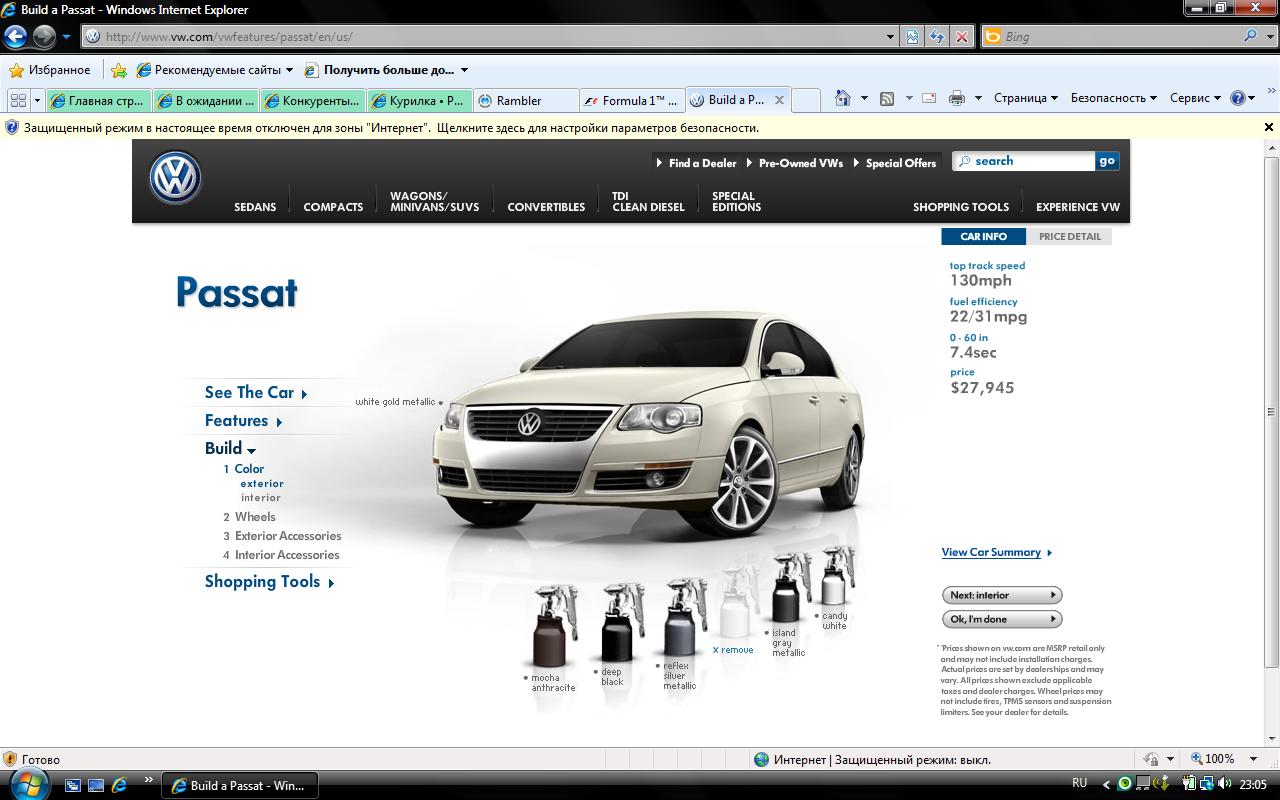Choose deep black paint sprayer
1280x800 pixels.
(x=617, y=623)
